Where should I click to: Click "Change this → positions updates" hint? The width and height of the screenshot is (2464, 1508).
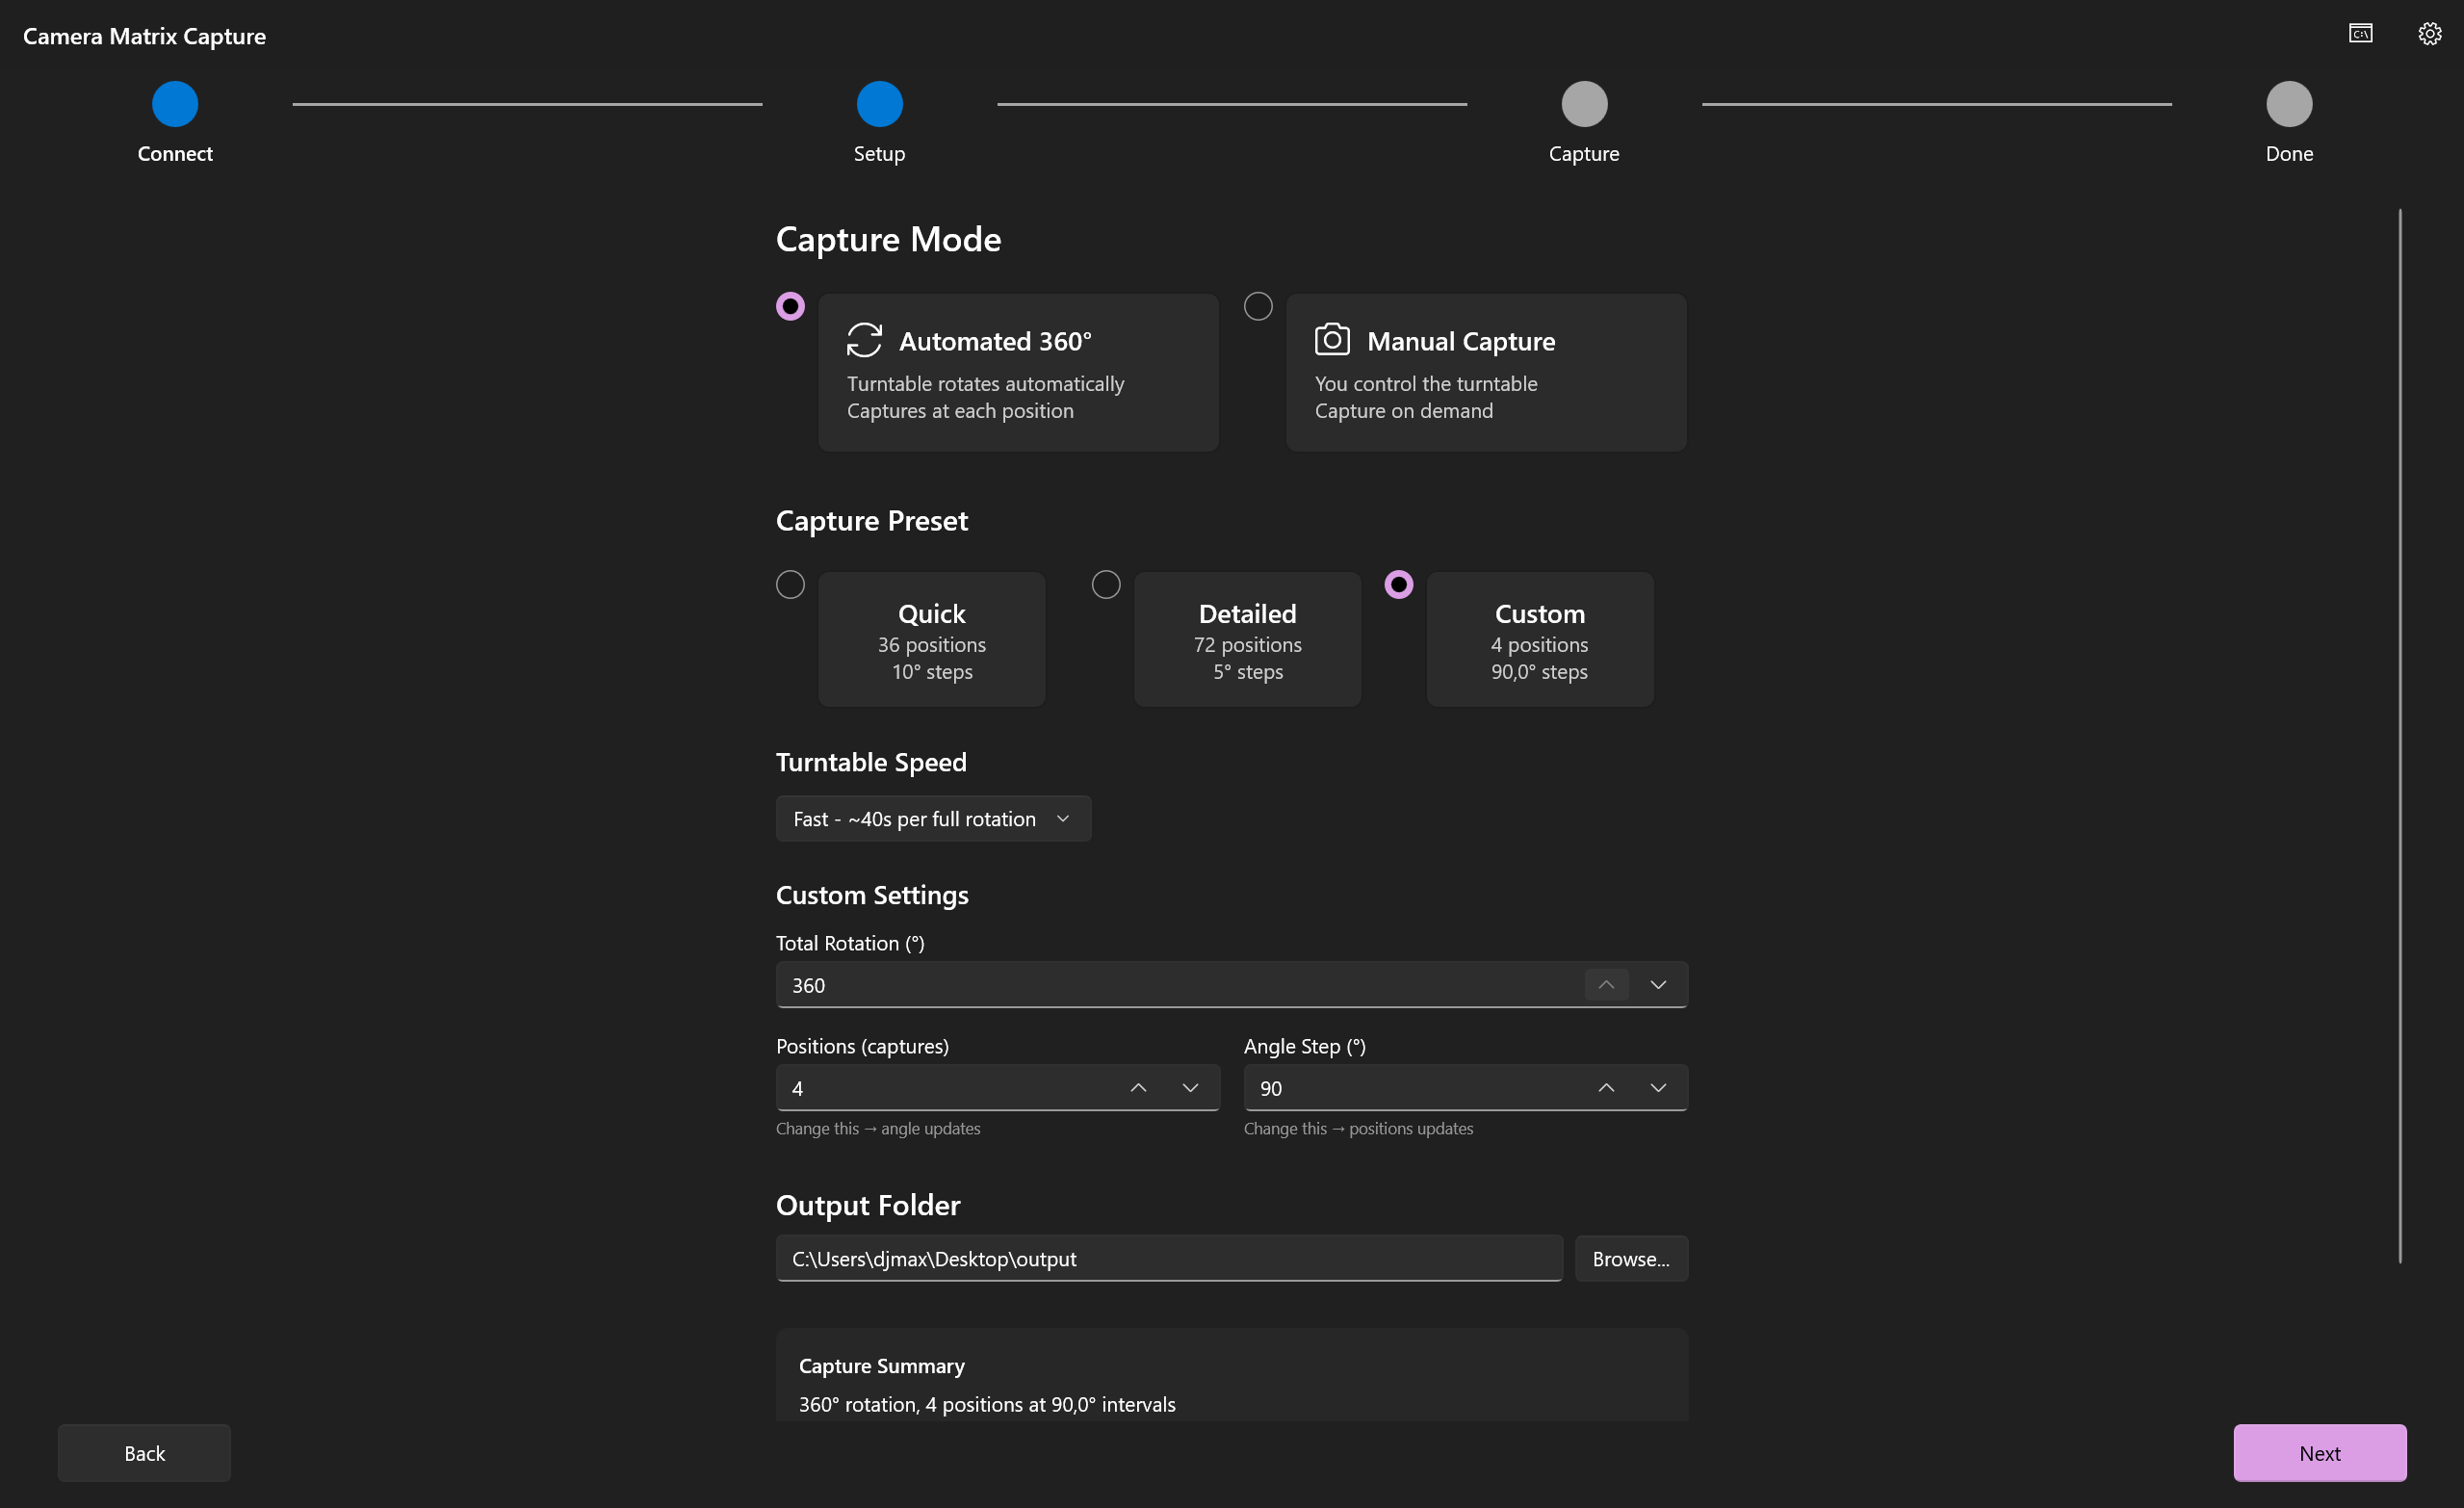(x=1358, y=1129)
